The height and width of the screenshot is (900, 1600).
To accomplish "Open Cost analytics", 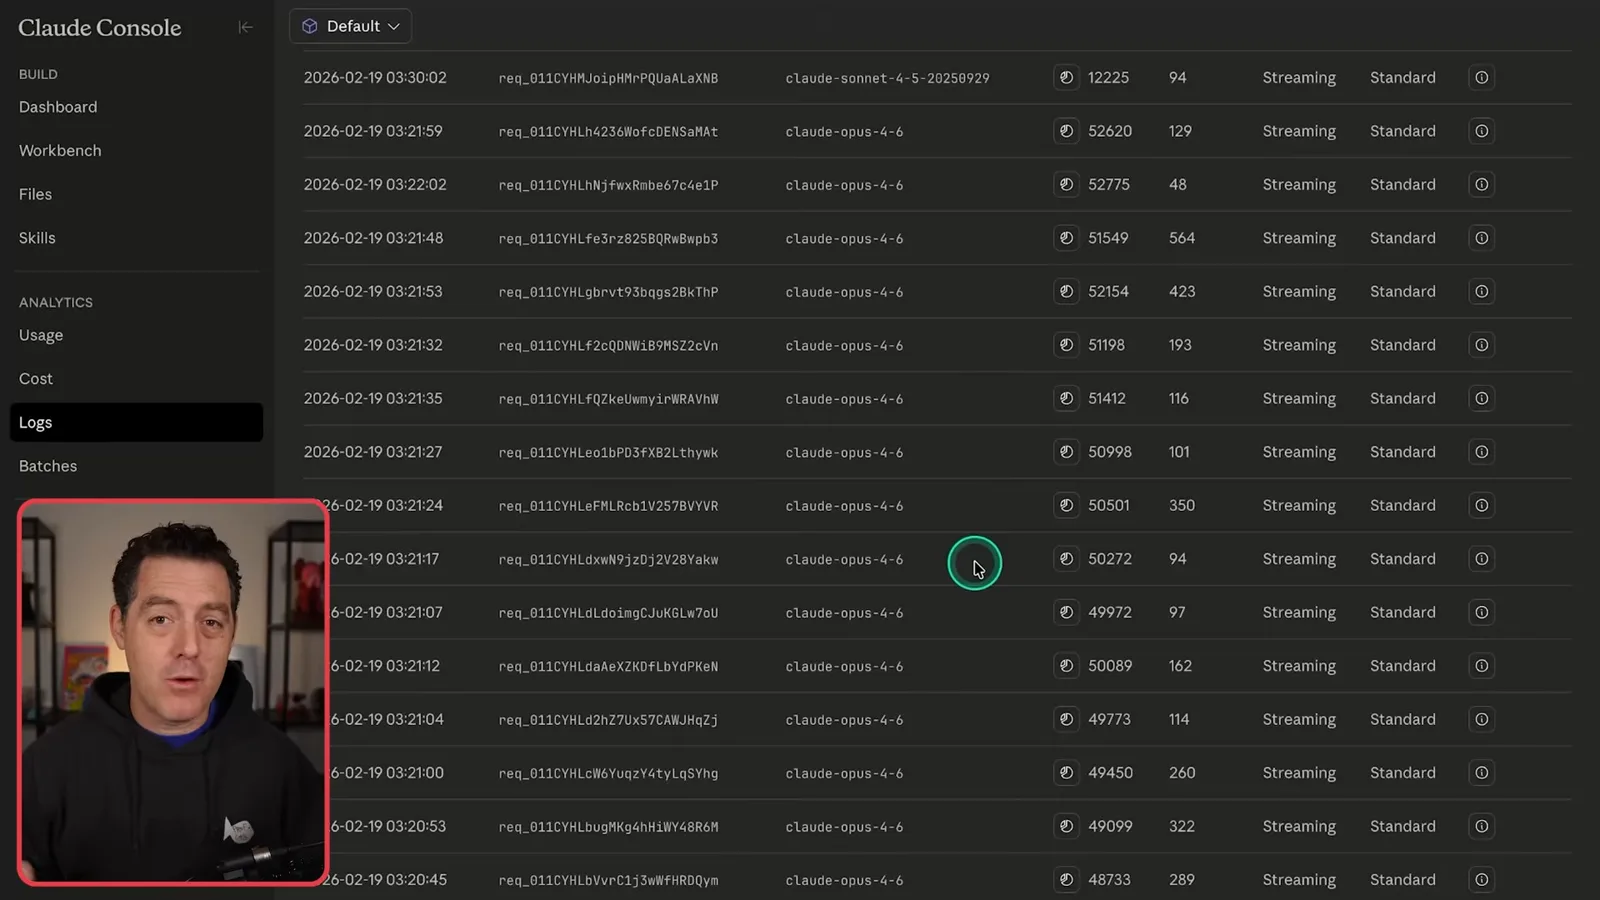I will pyautogui.click(x=36, y=379).
